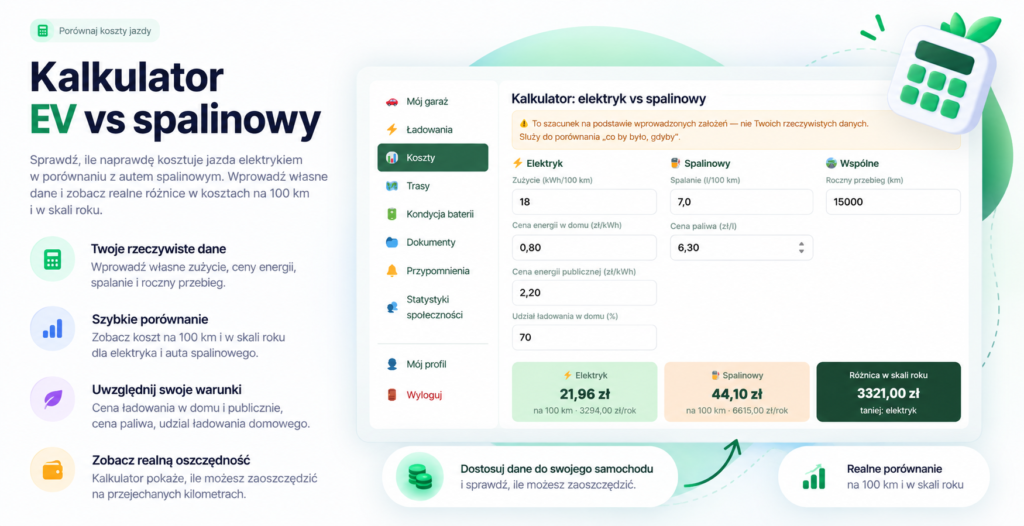Click the Zużycie (kWh/100 km) field
Screen dimensions: 1024x526
tap(584, 202)
